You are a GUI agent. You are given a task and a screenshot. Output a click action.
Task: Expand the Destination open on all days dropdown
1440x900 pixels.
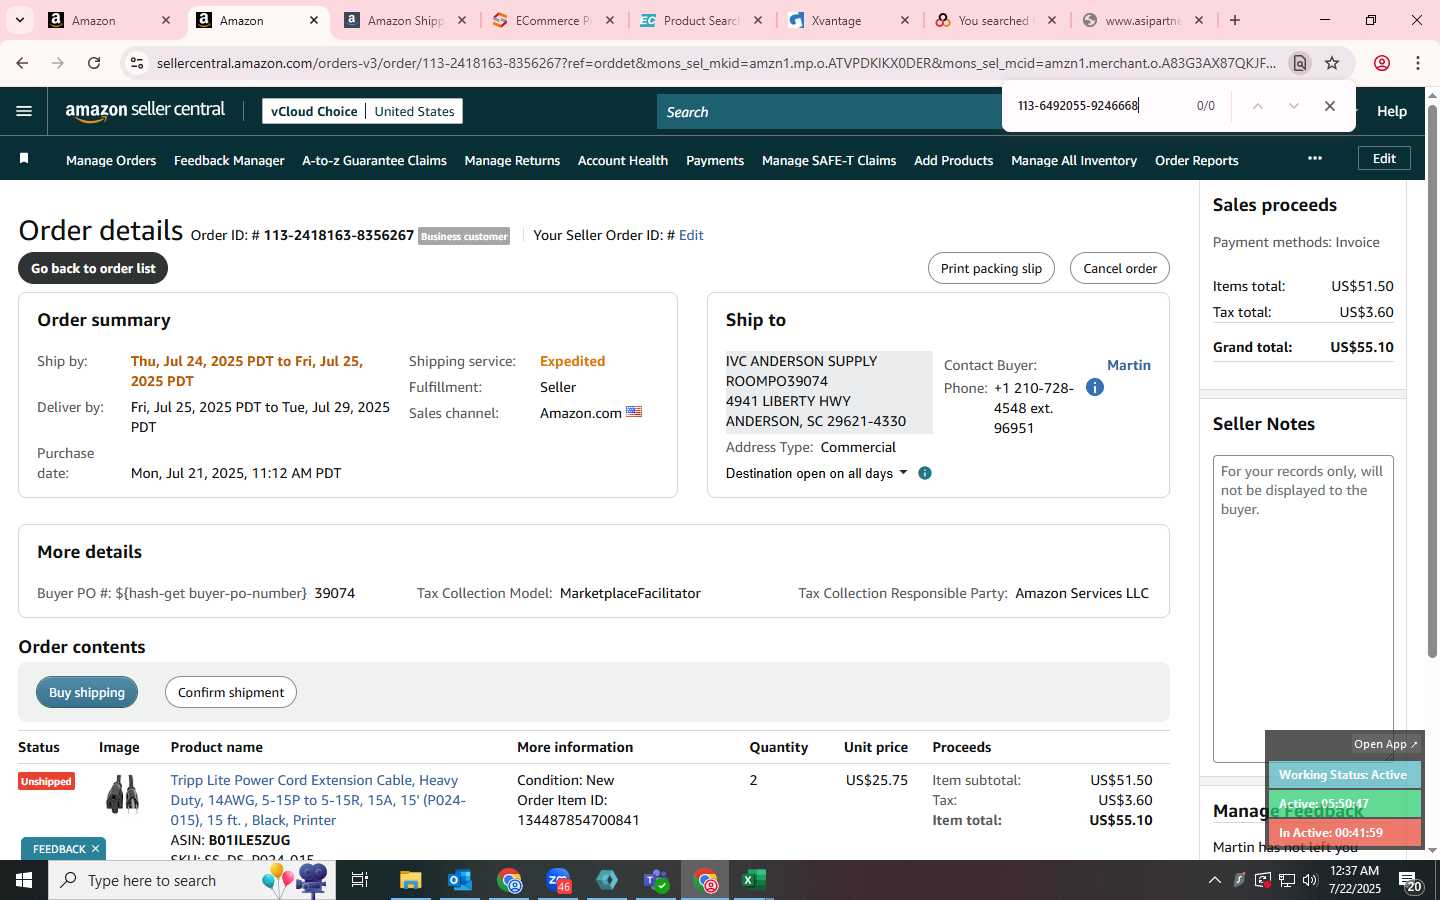[816, 473]
